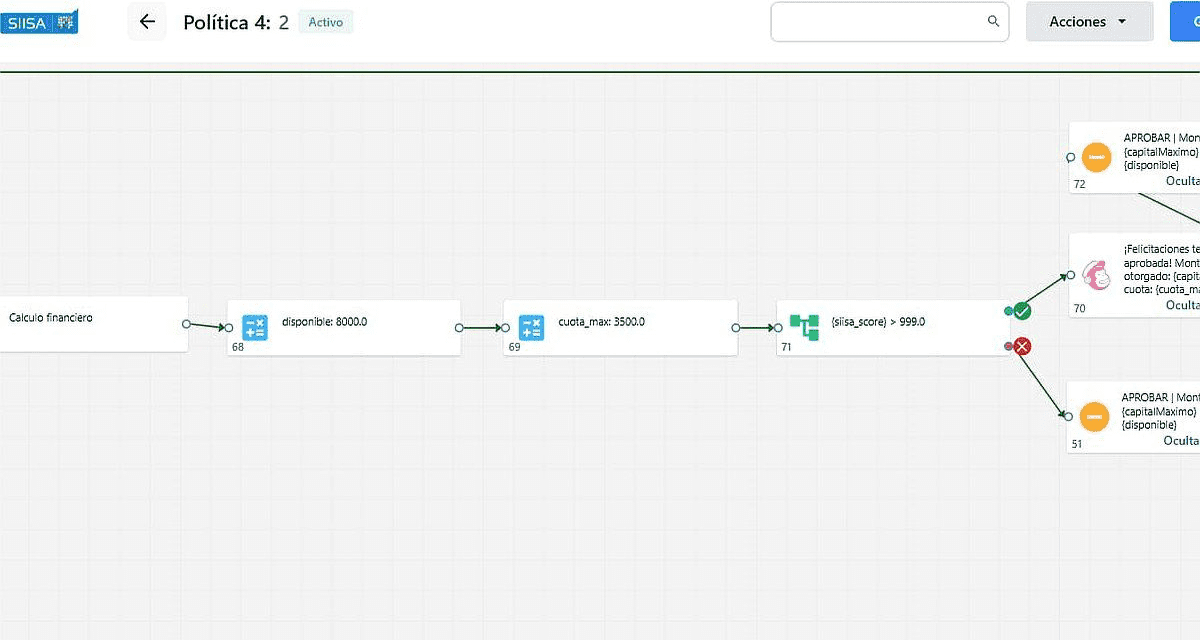This screenshot has height=640, width=1200.
Task: Focus the search input field
Action: [878, 22]
